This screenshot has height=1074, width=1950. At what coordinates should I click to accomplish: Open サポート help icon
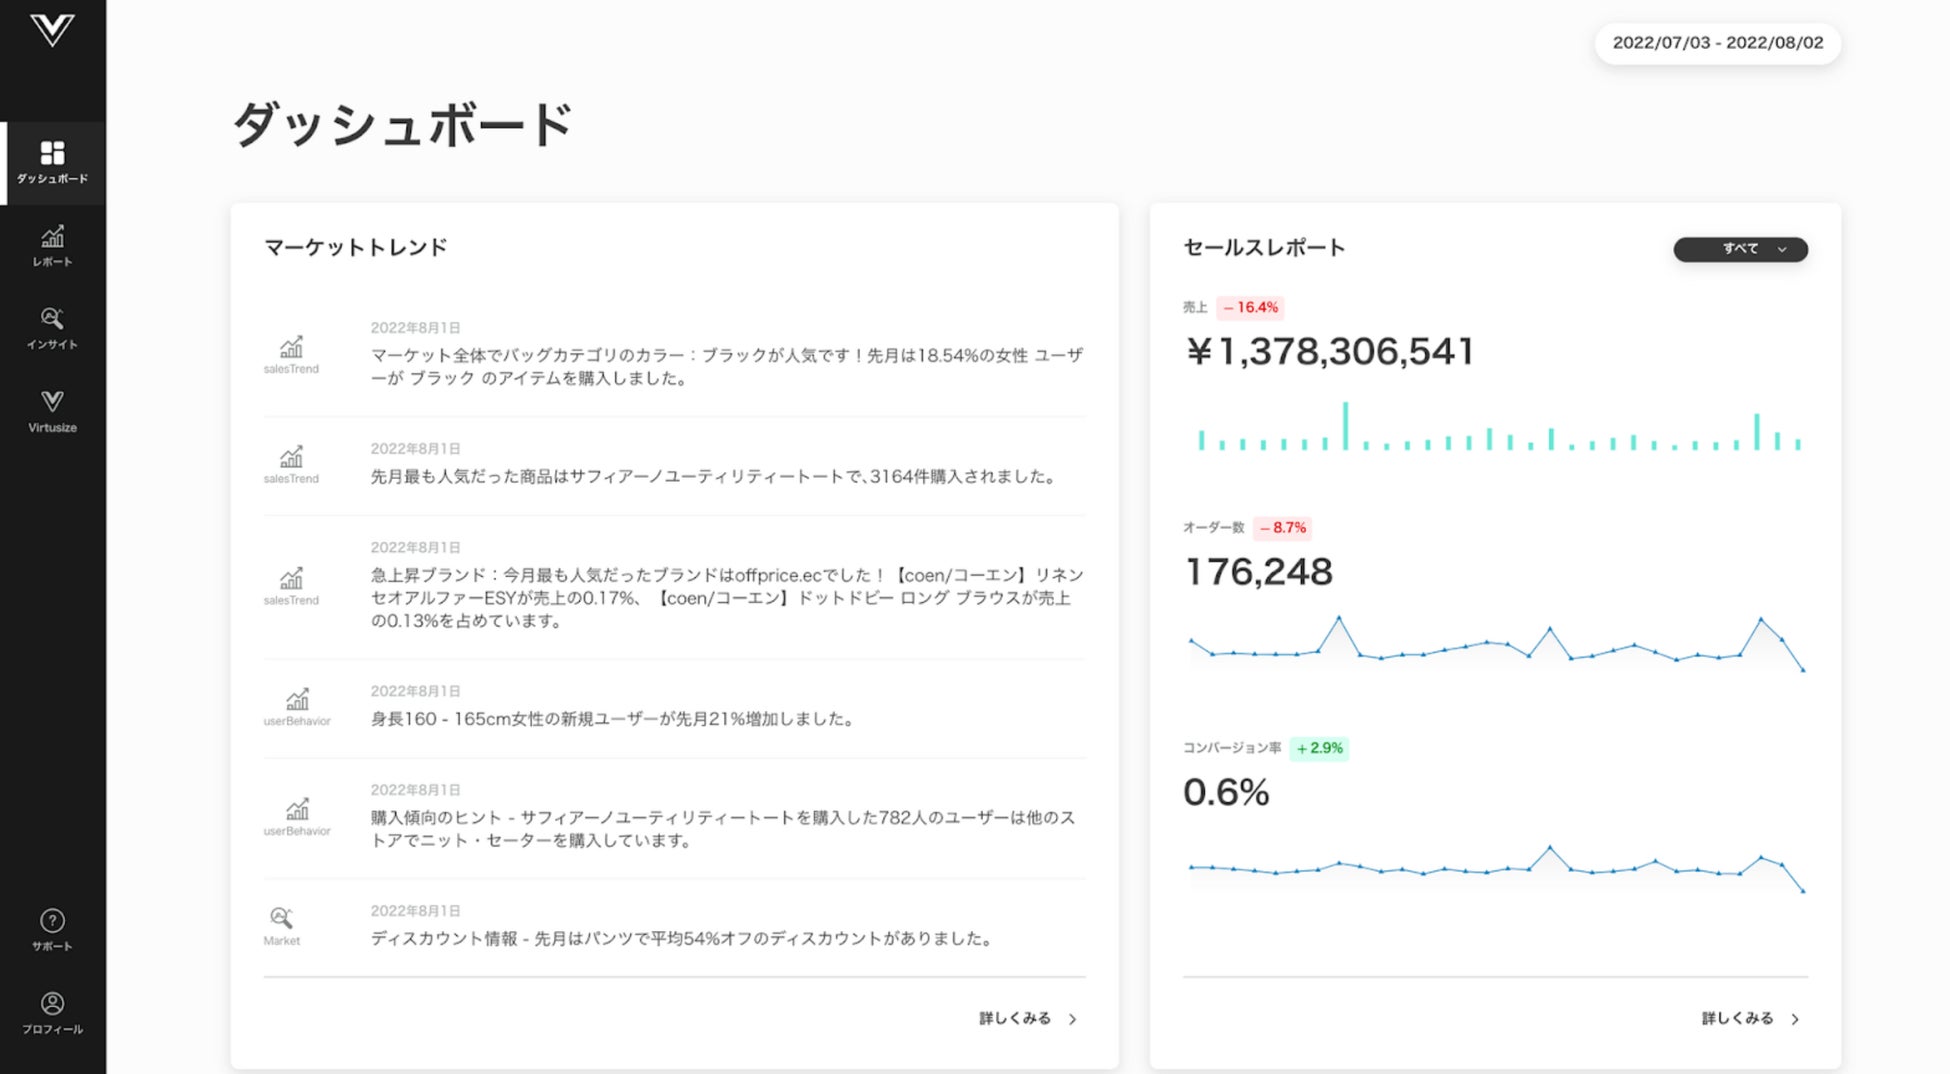(x=52, y=920)
